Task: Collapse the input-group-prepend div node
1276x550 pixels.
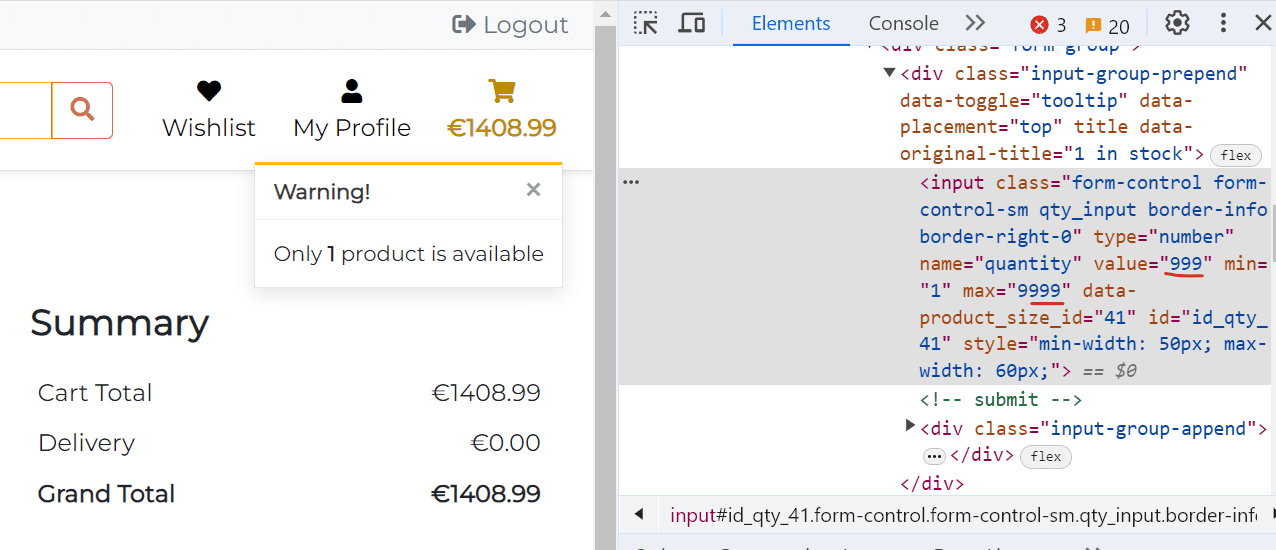Action: (x=889, y=73)
